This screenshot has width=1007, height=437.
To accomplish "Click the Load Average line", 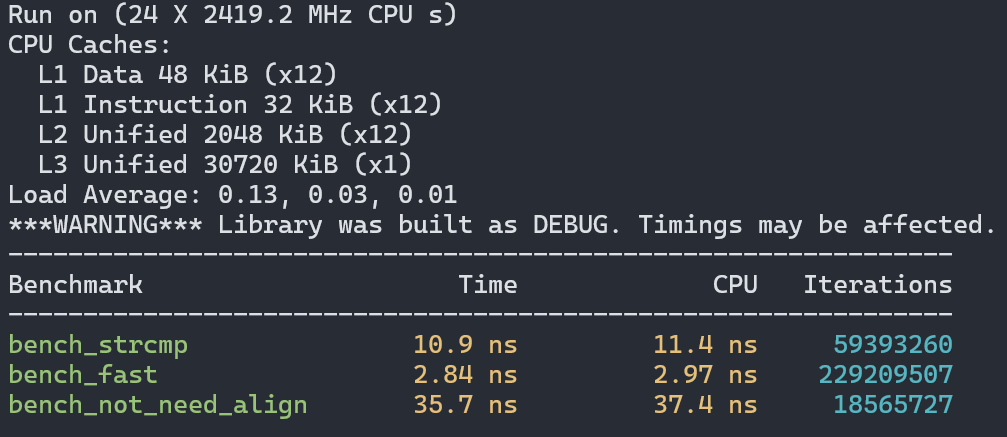I will (232, 195).
